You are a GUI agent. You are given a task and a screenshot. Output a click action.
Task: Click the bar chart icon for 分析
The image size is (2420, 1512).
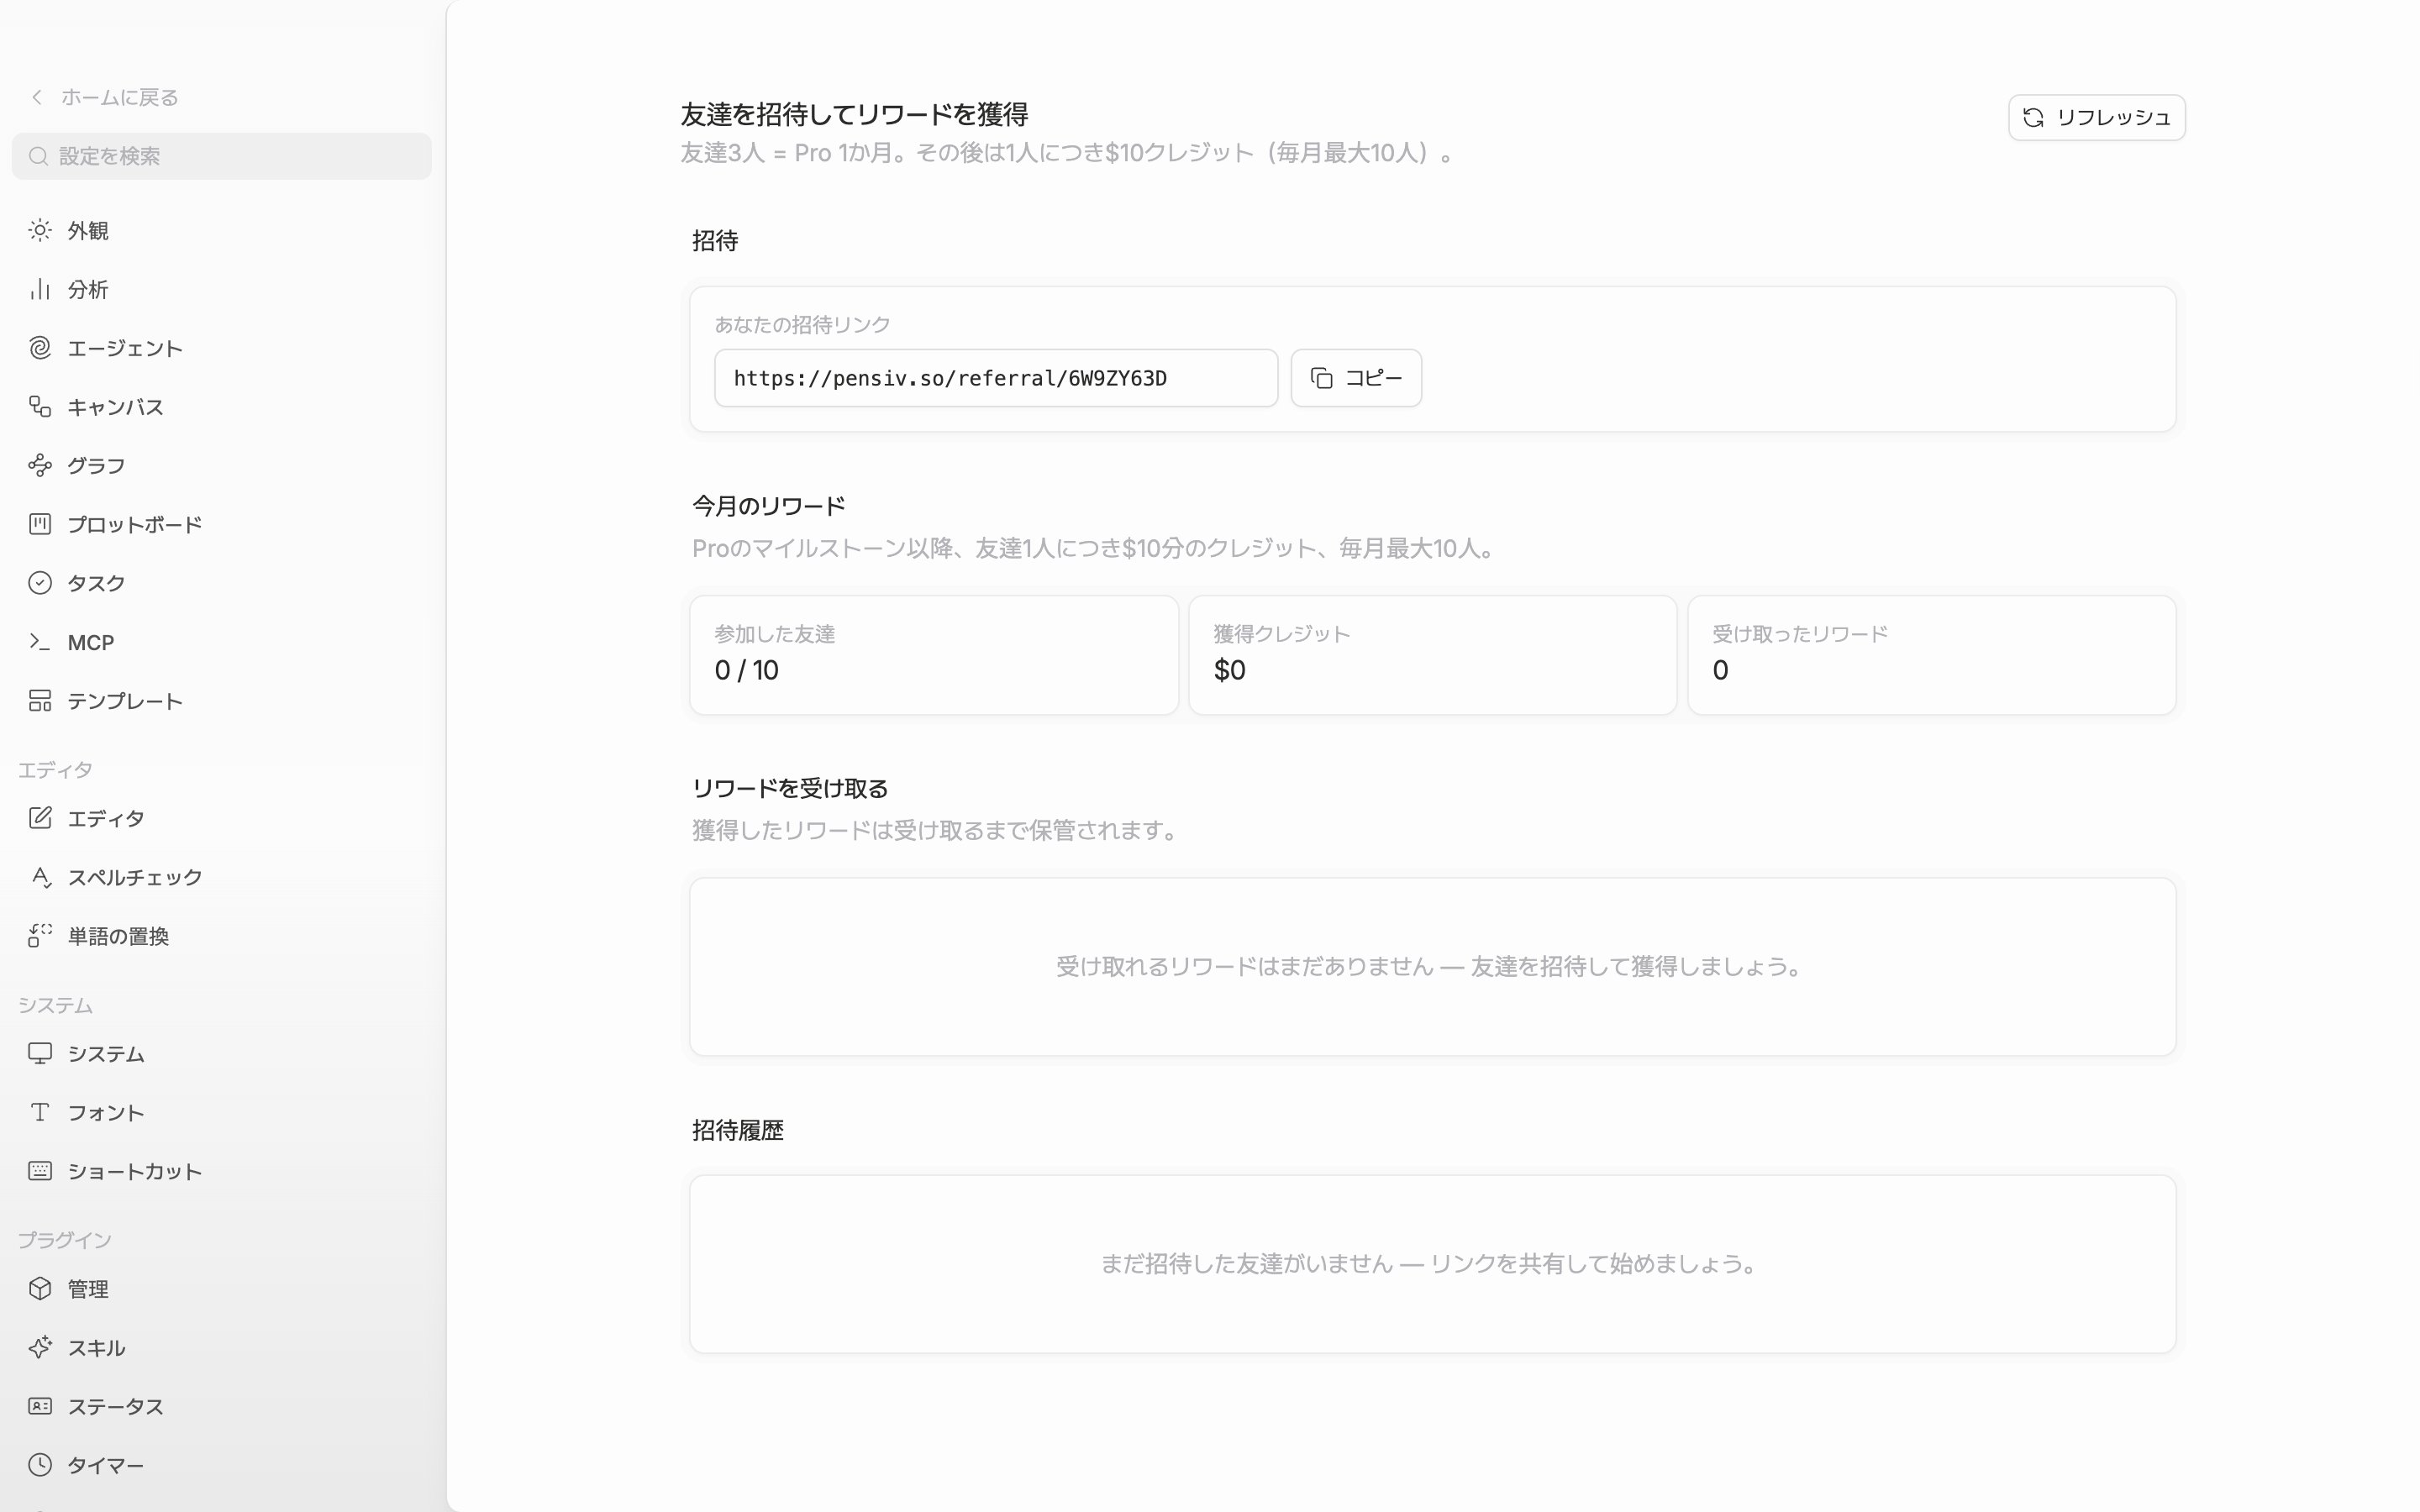[x=40, y=290]
